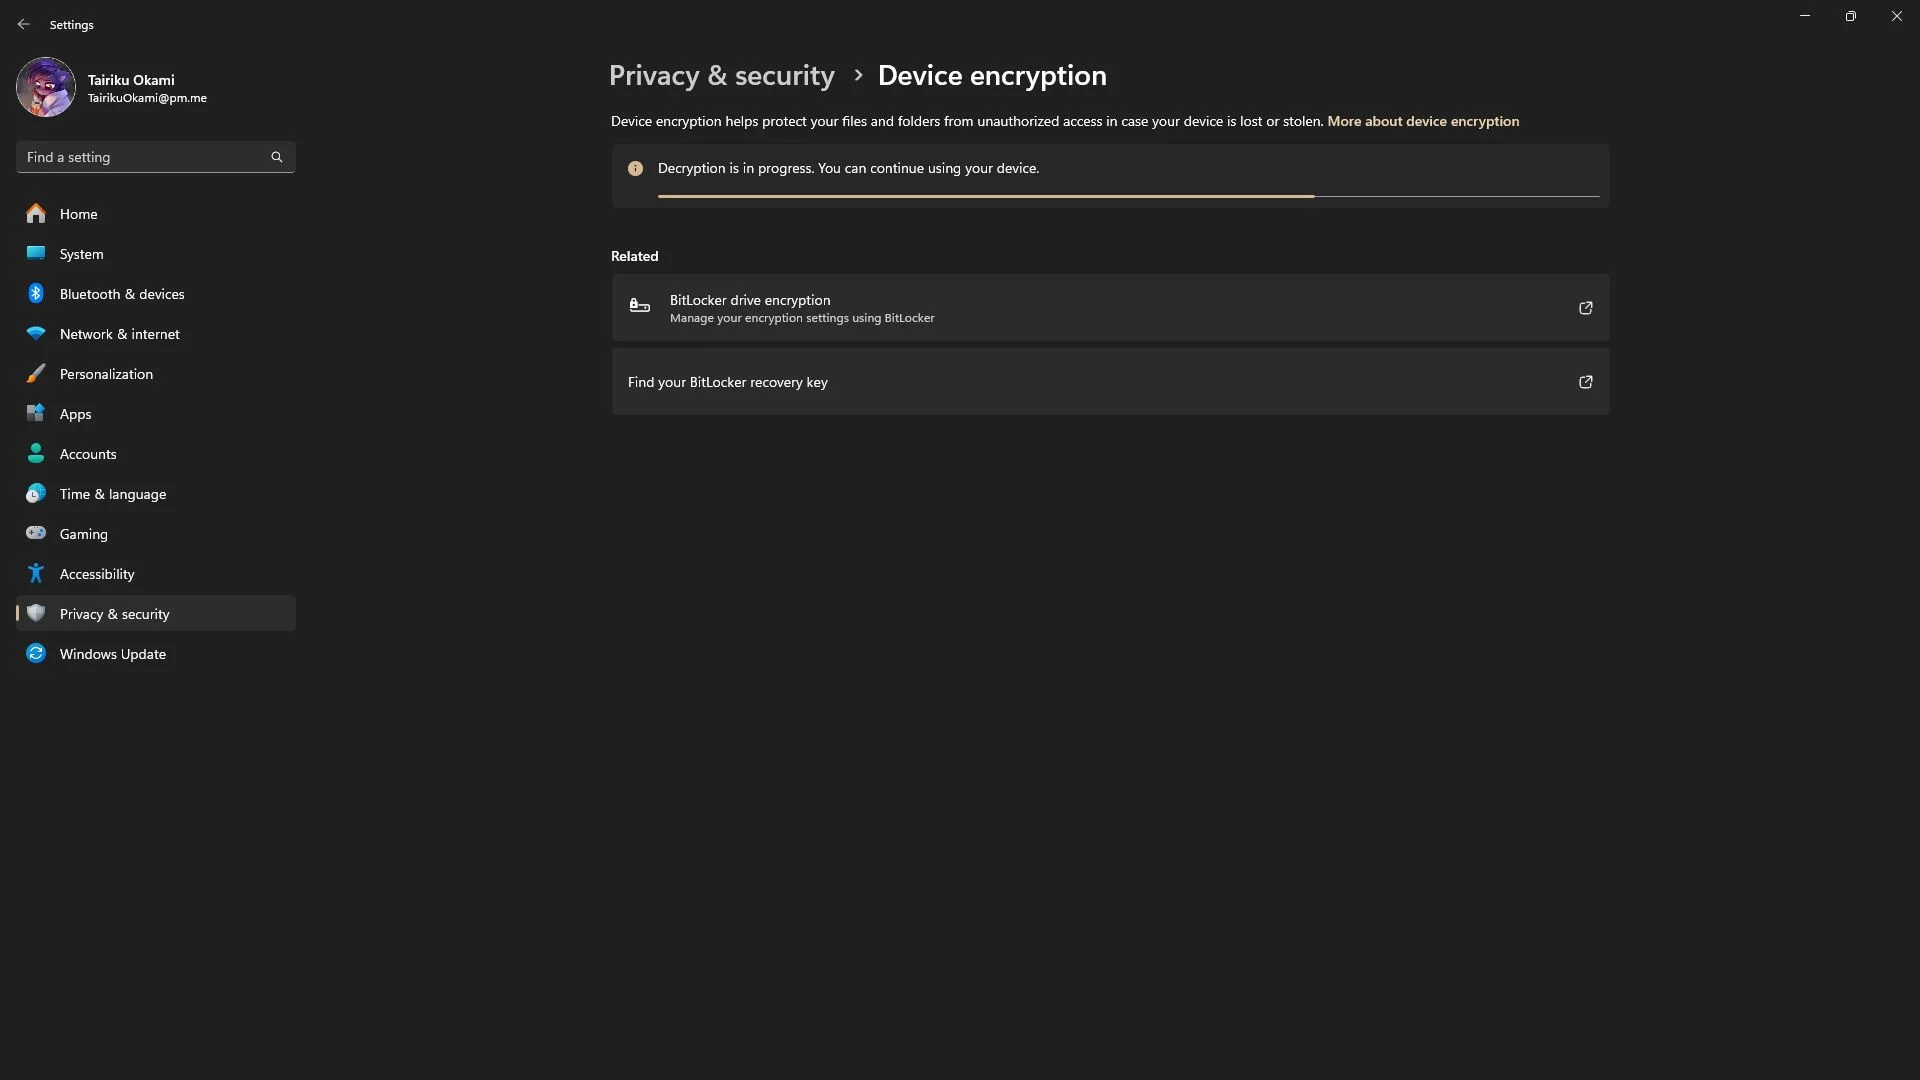Open Bluetooth & devices via its icon
Viewport: 1920px width, 1080px height.
point(36,293)
